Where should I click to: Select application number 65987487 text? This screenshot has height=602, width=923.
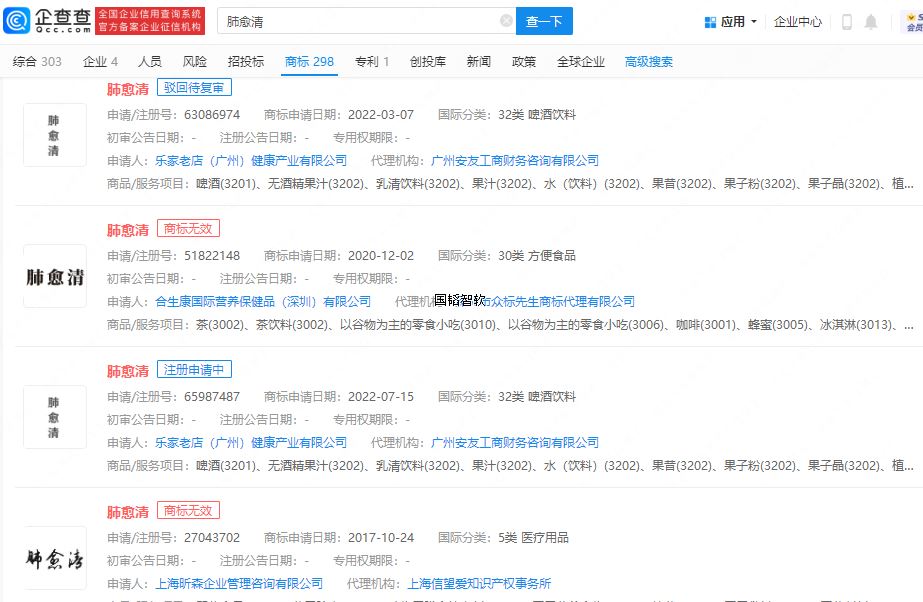[212, 397]
